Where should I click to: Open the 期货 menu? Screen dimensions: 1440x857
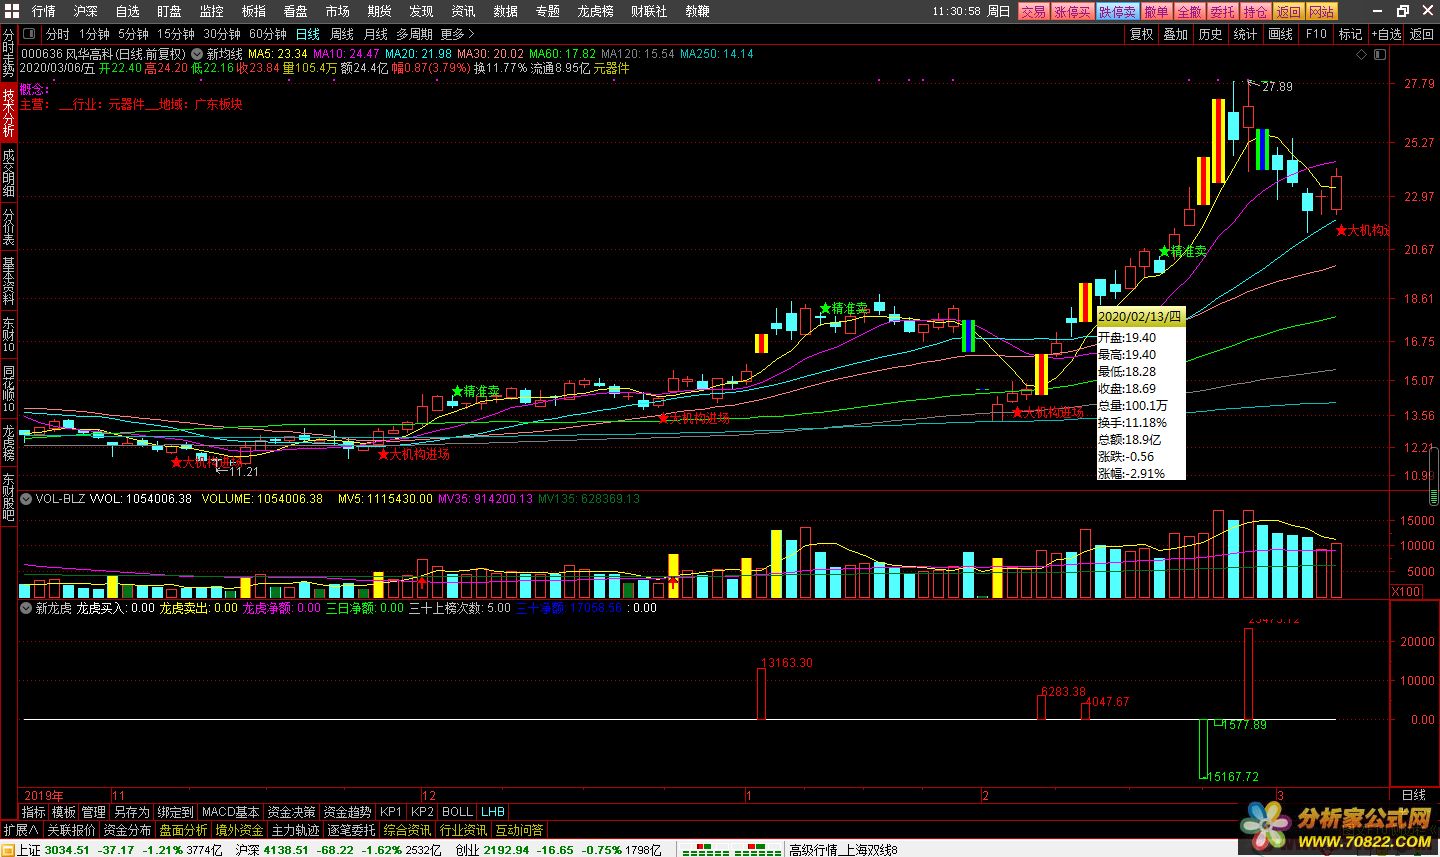coord(380,11)
